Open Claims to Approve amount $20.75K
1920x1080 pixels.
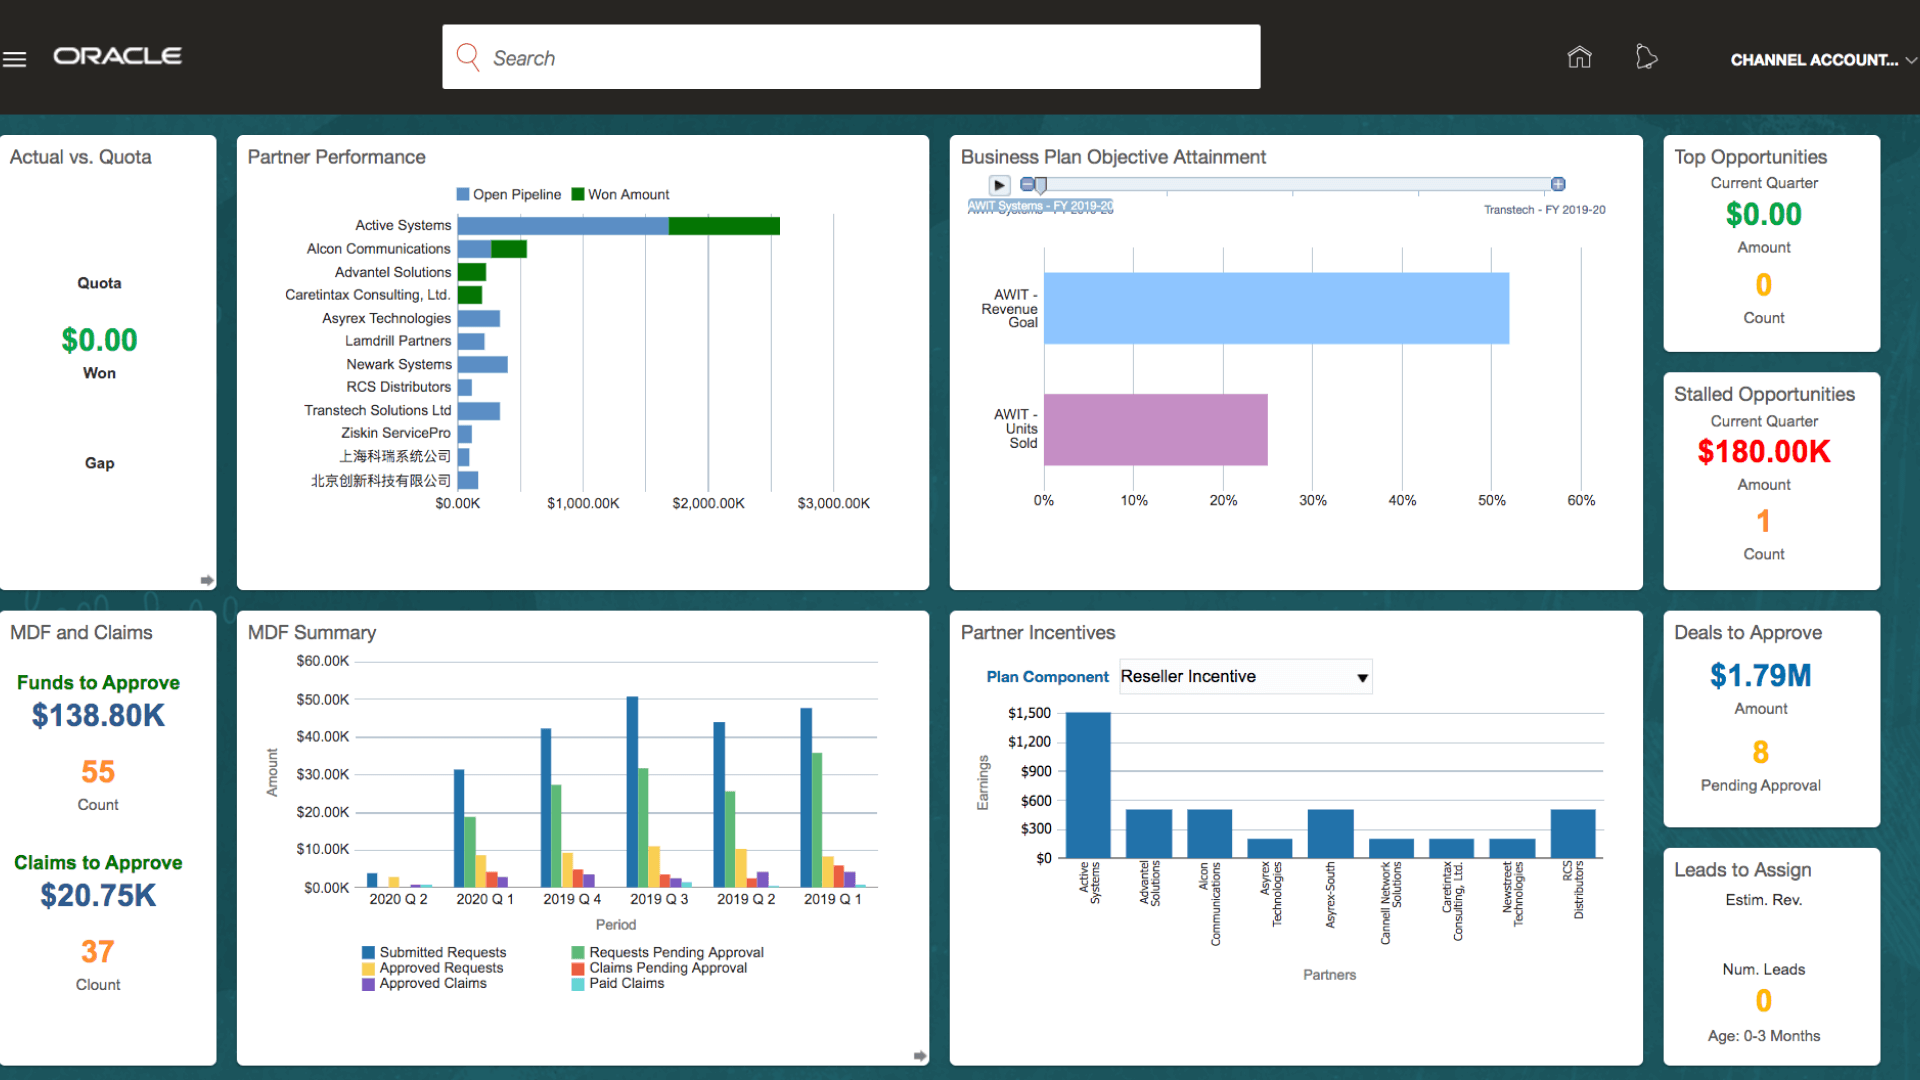click(98, 896)
